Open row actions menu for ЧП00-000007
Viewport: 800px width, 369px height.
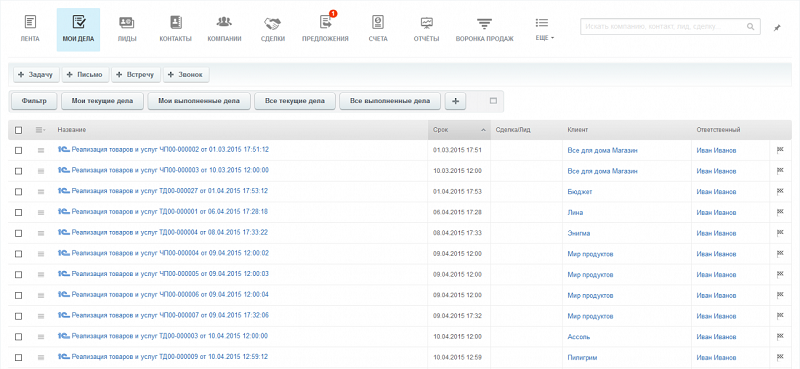[41, 316]
